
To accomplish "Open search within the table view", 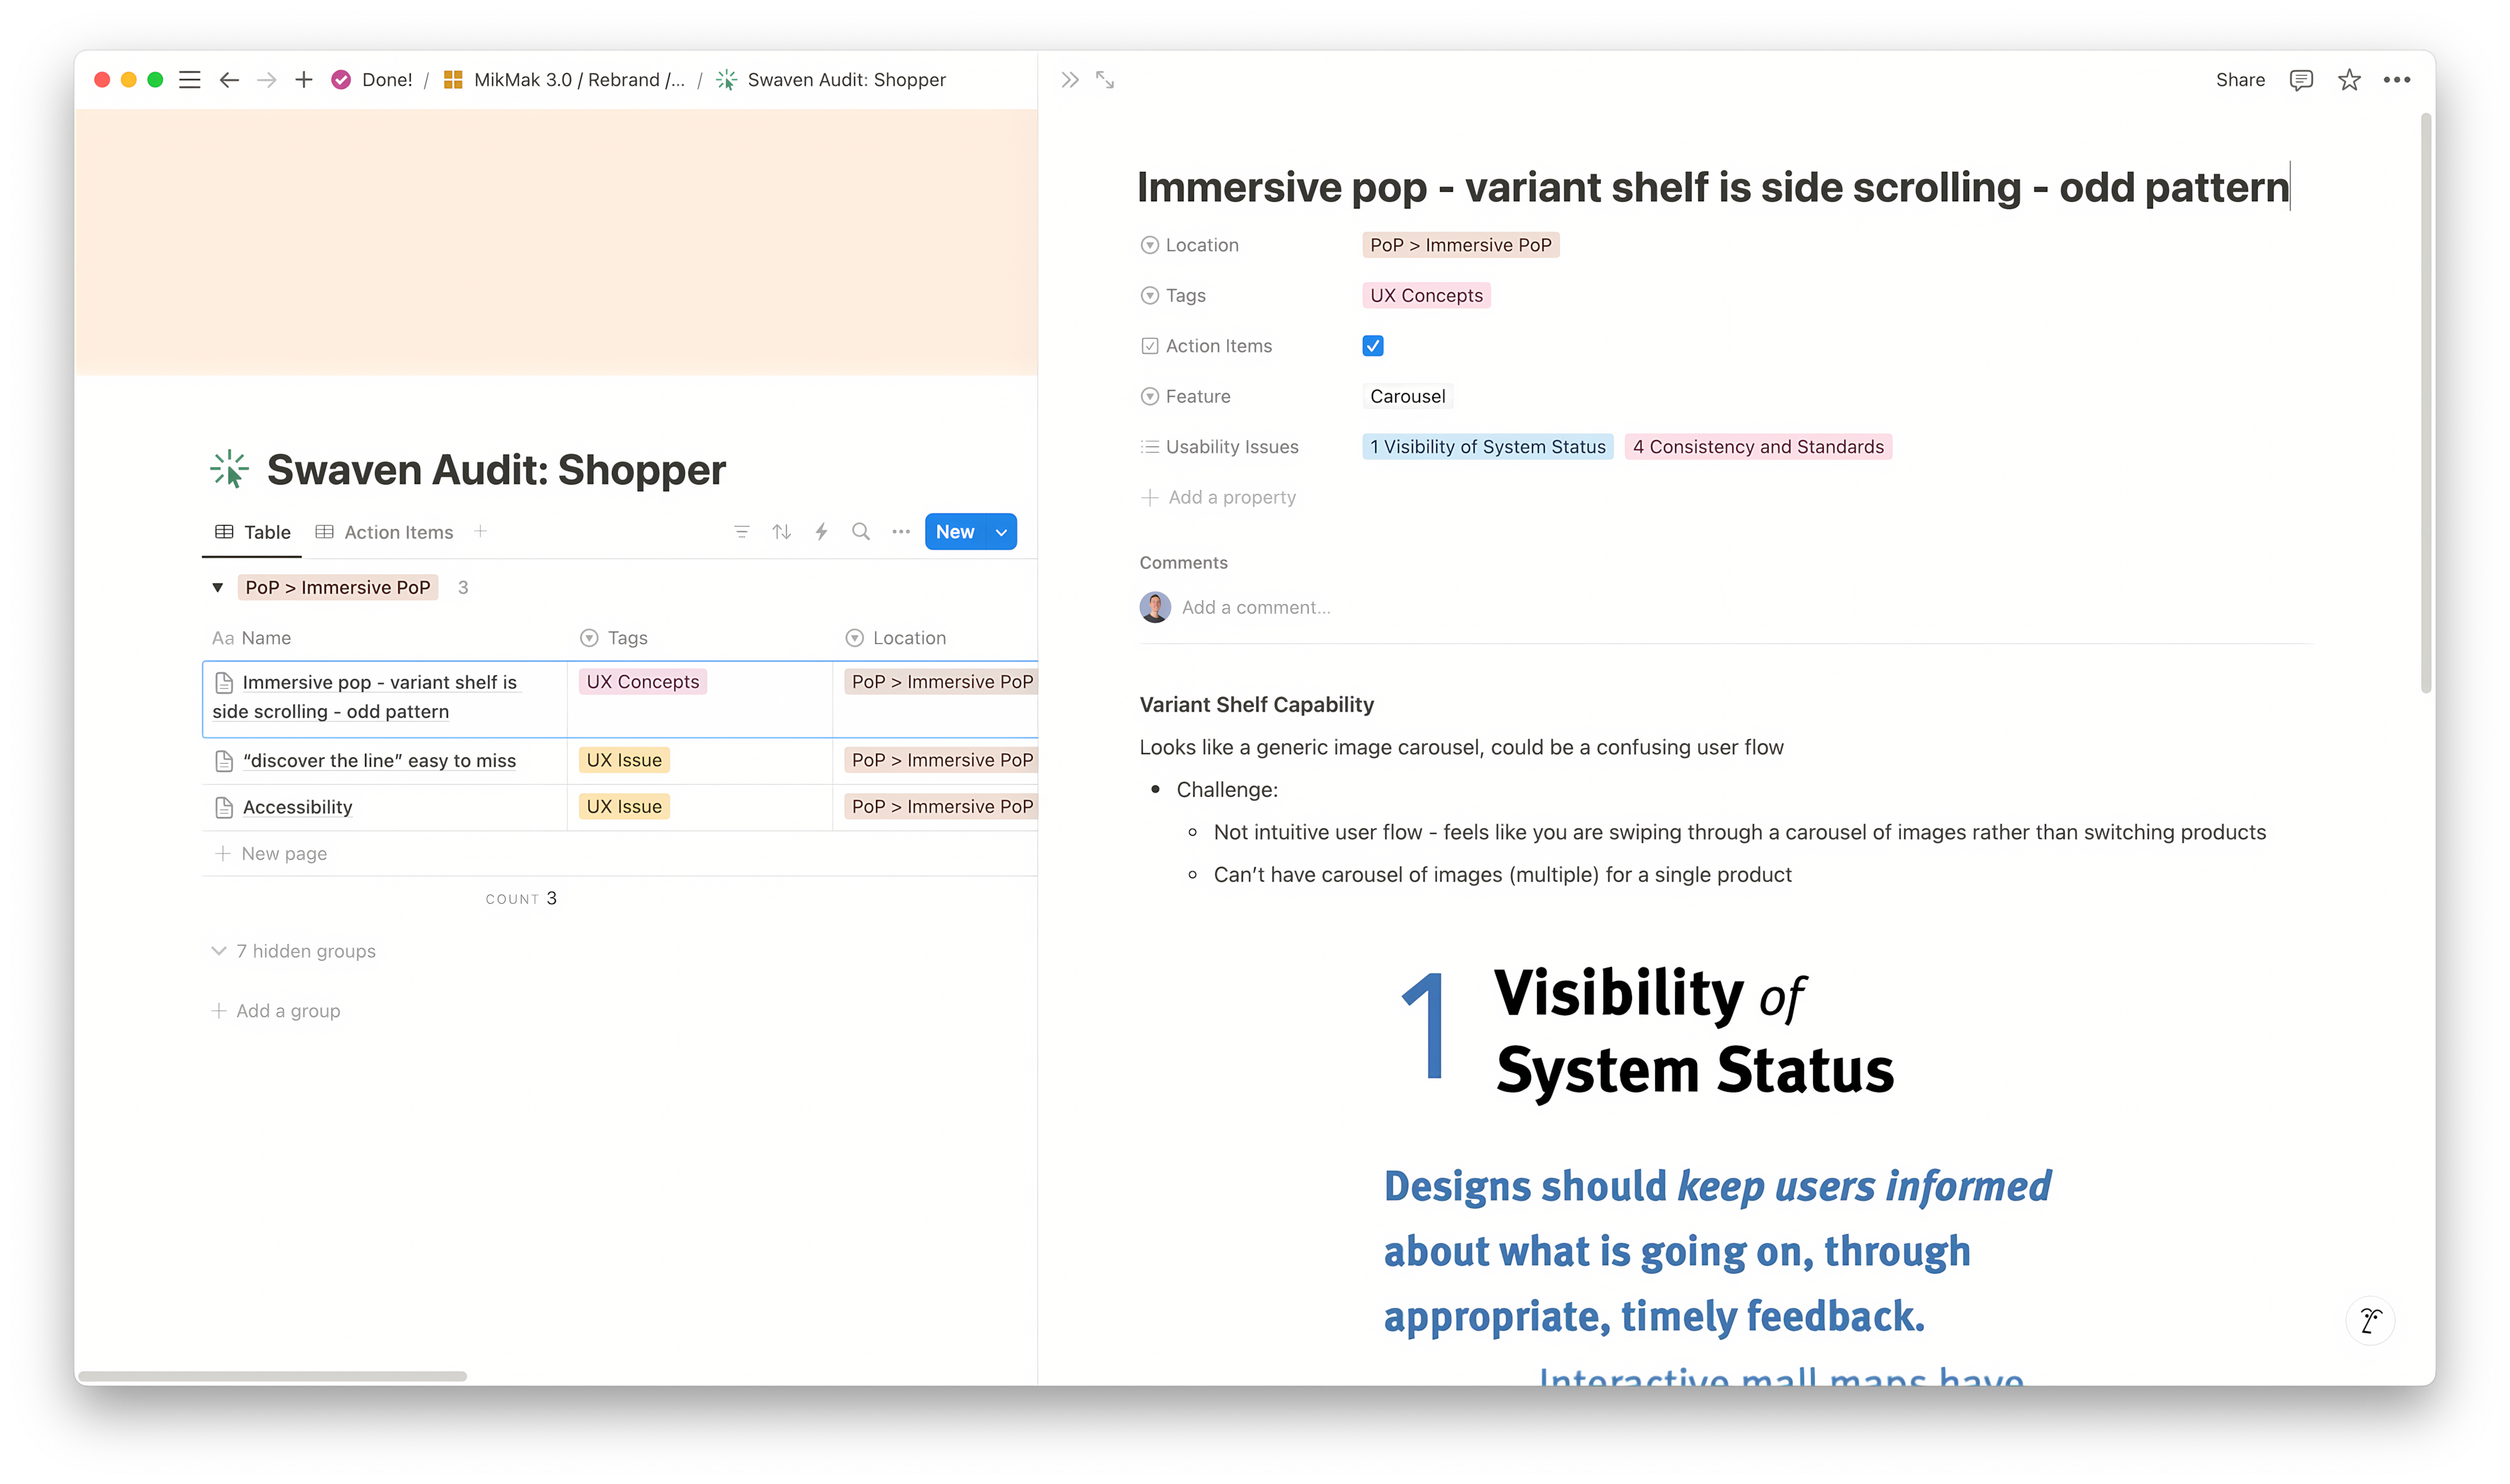I will 861,531.
